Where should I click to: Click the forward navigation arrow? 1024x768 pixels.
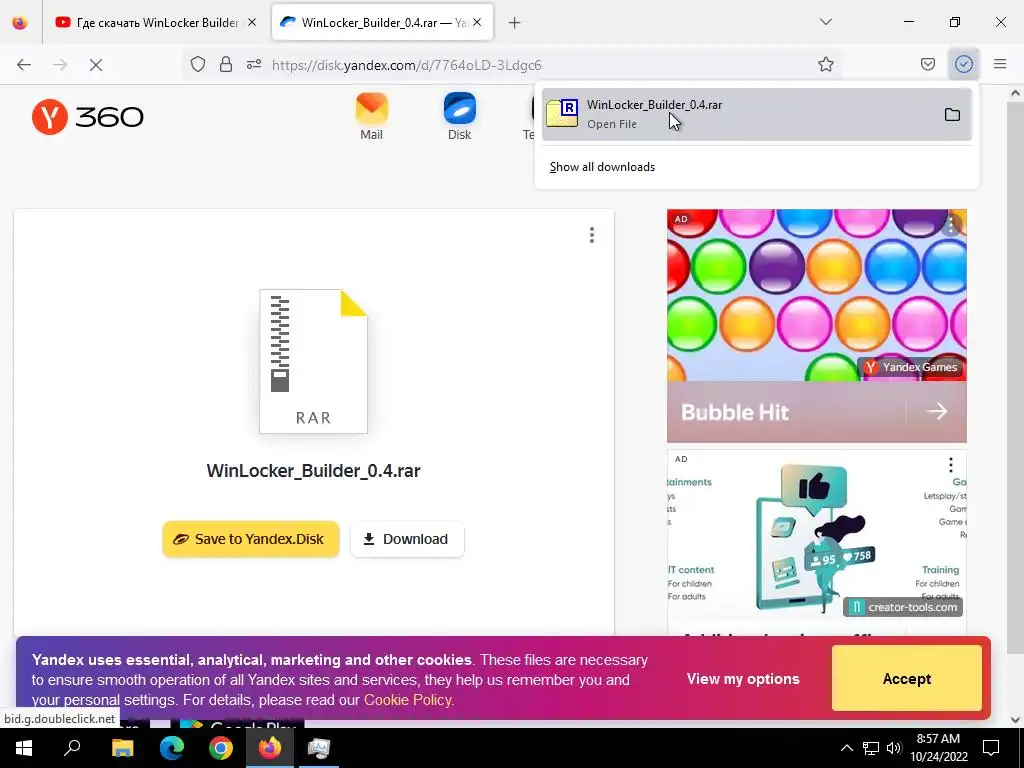[60, 65]
